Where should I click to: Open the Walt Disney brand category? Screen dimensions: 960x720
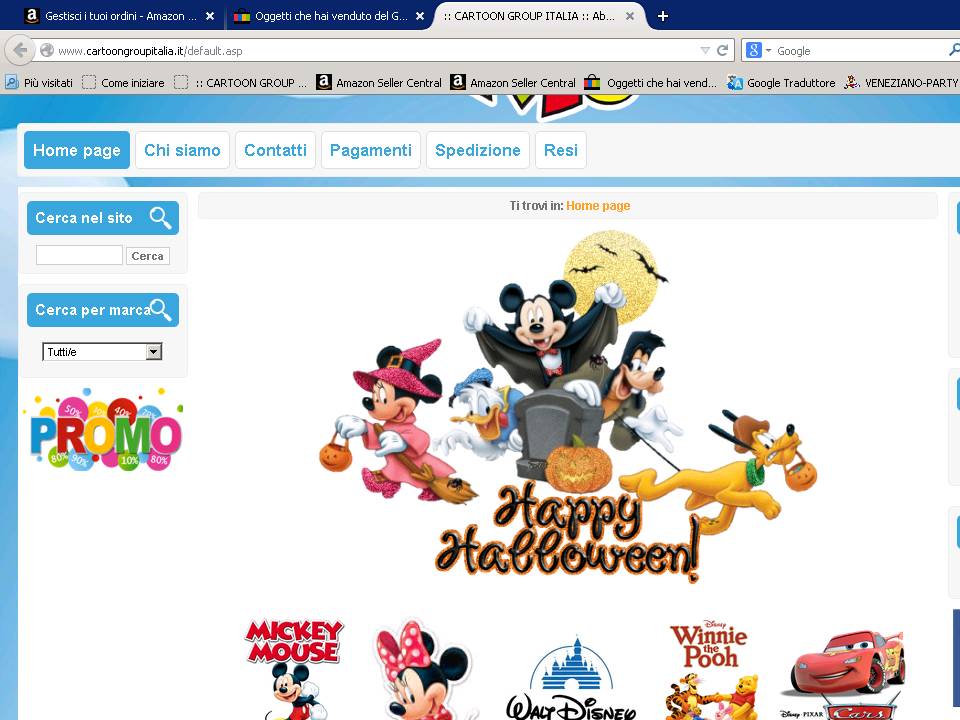click(571, 678)
